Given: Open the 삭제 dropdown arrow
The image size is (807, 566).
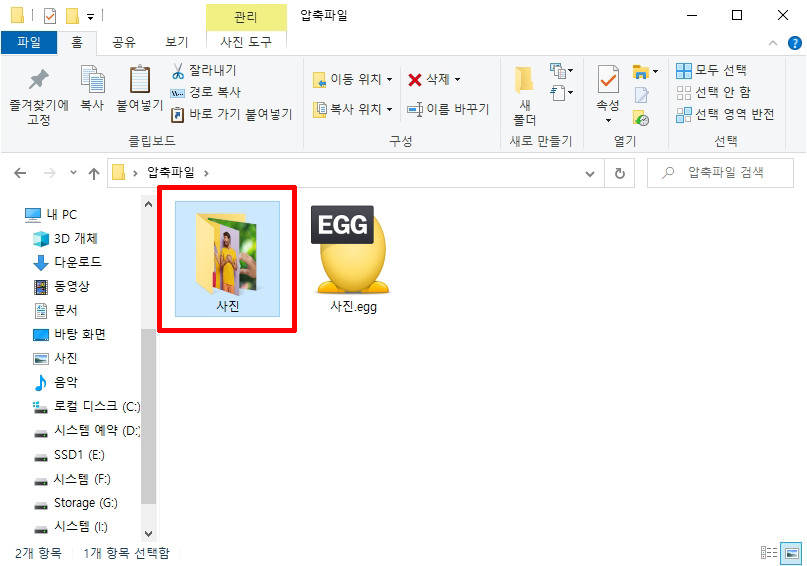Looking at the screenshot, I should point(457,79).
